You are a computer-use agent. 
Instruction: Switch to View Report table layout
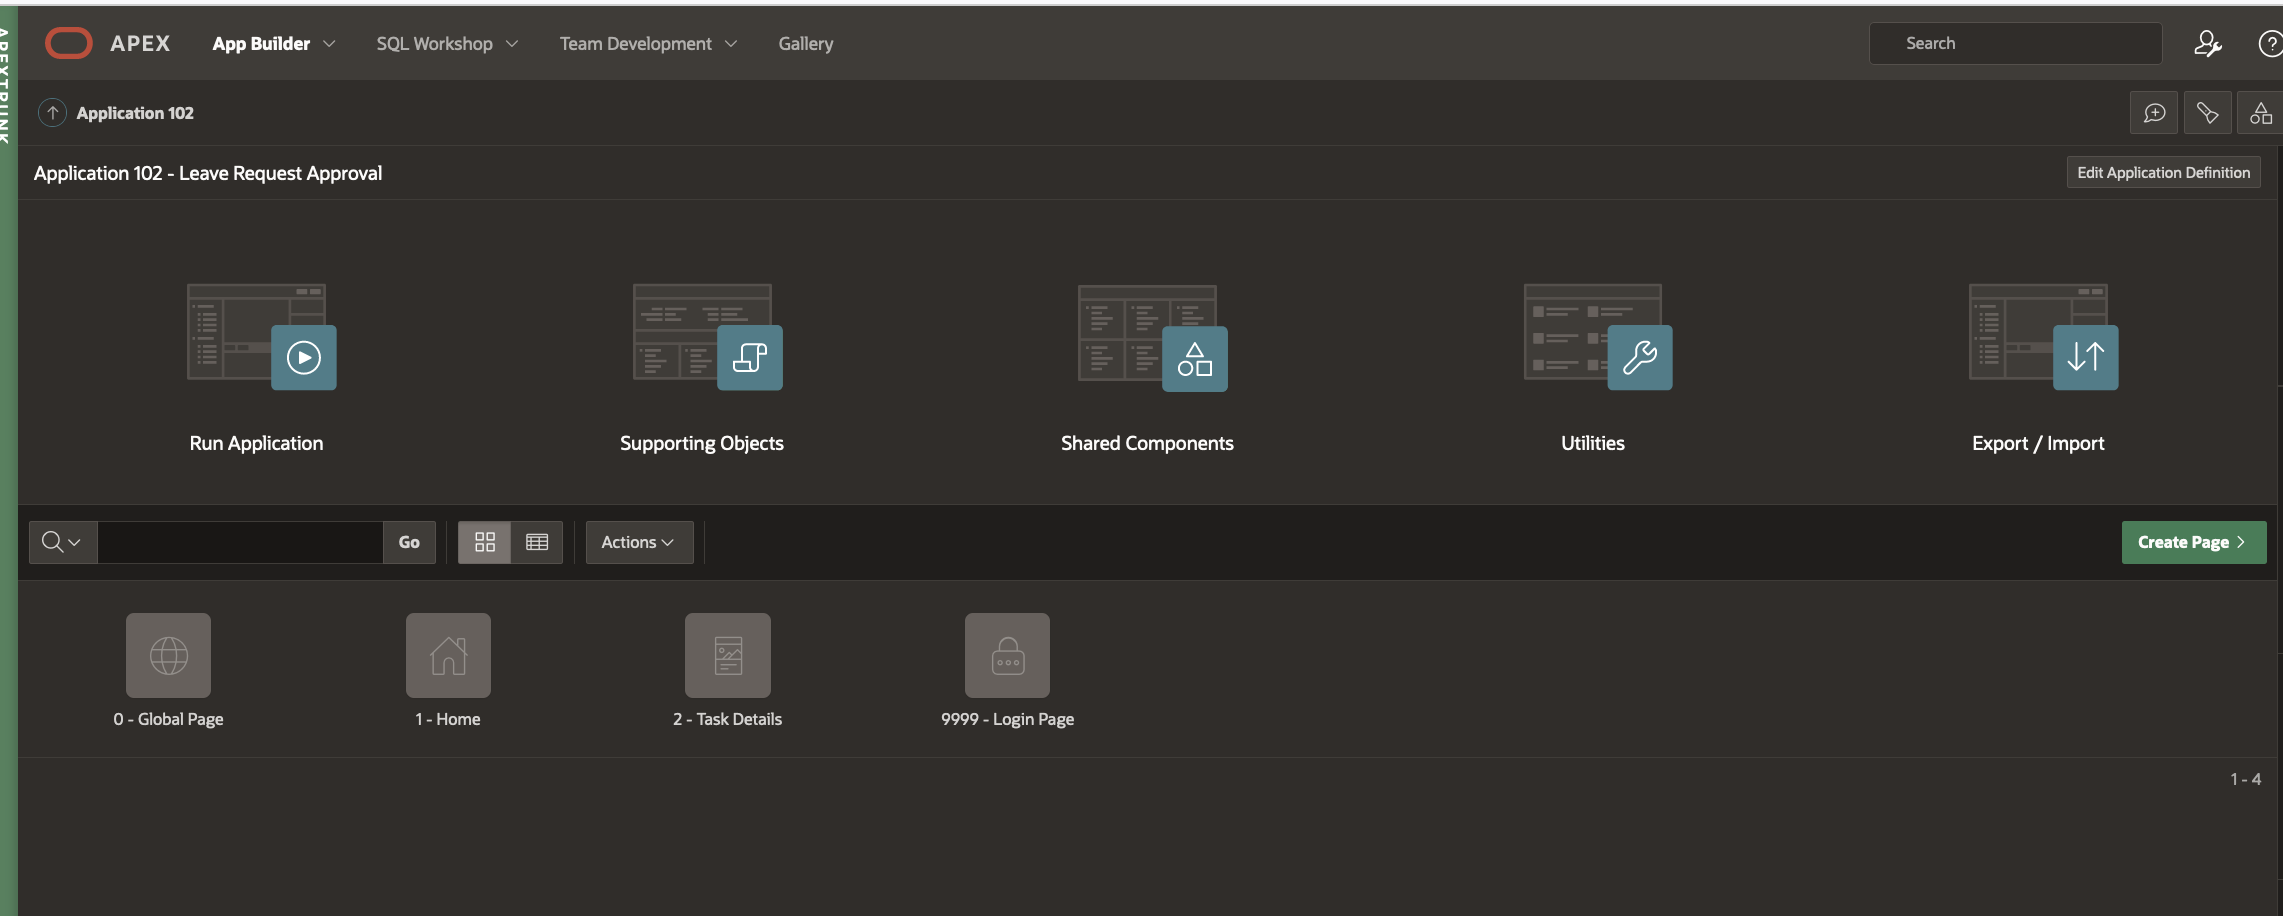tap(537, 542)
